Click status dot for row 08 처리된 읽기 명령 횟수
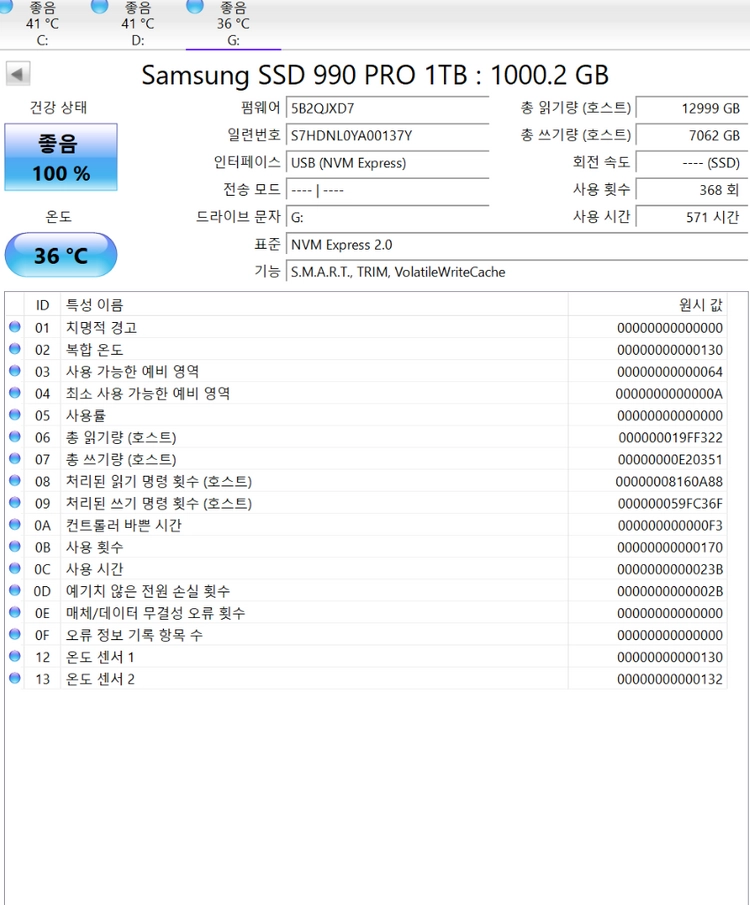The width and height of the screenshot is (750, 905). pos(15,481)
